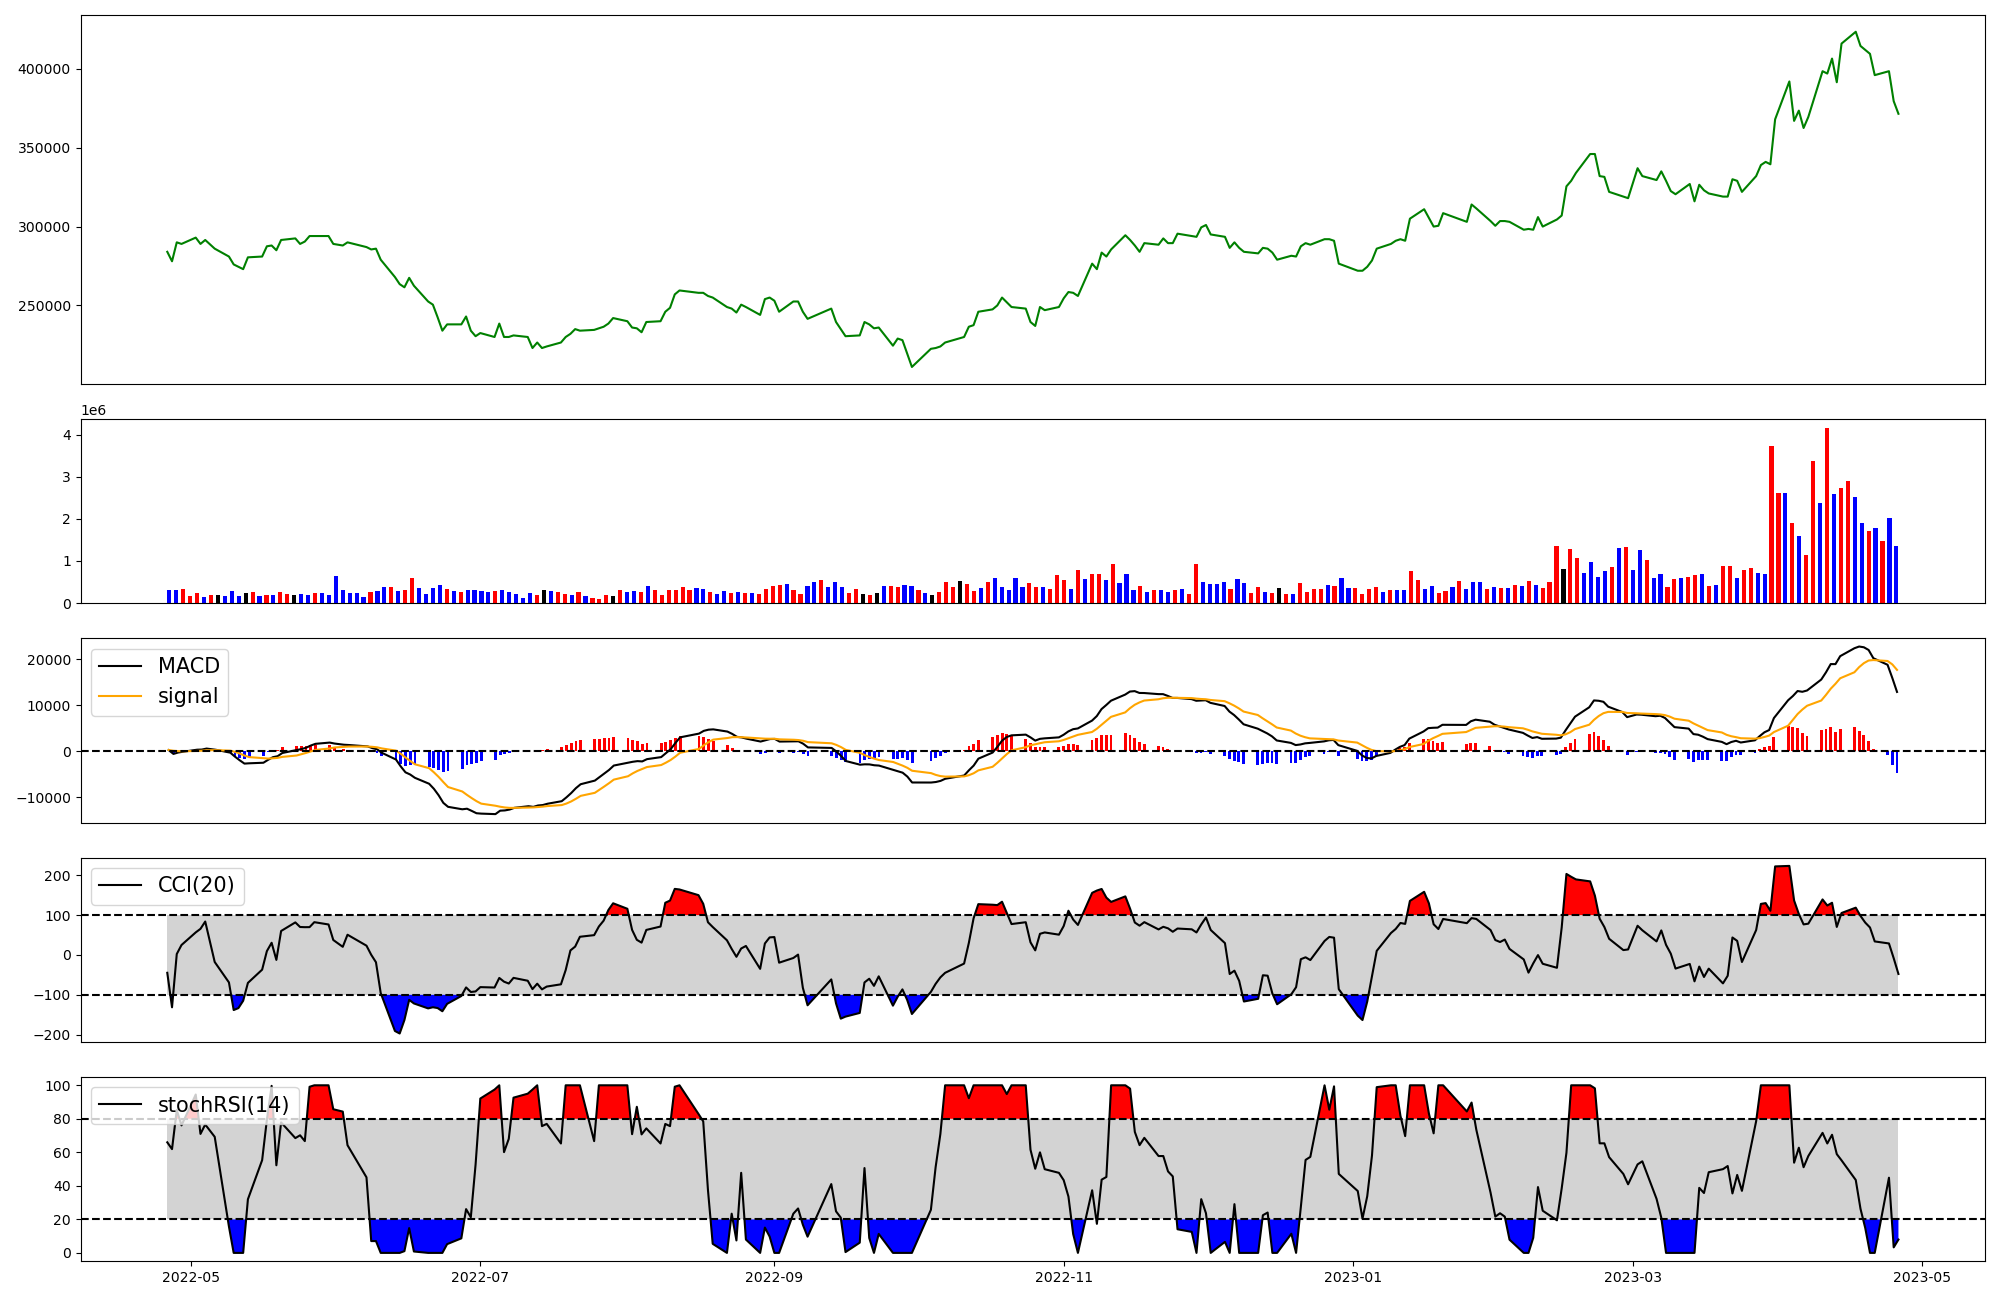Click the 2023-05 x-axis date label

pos(1922,1277)
